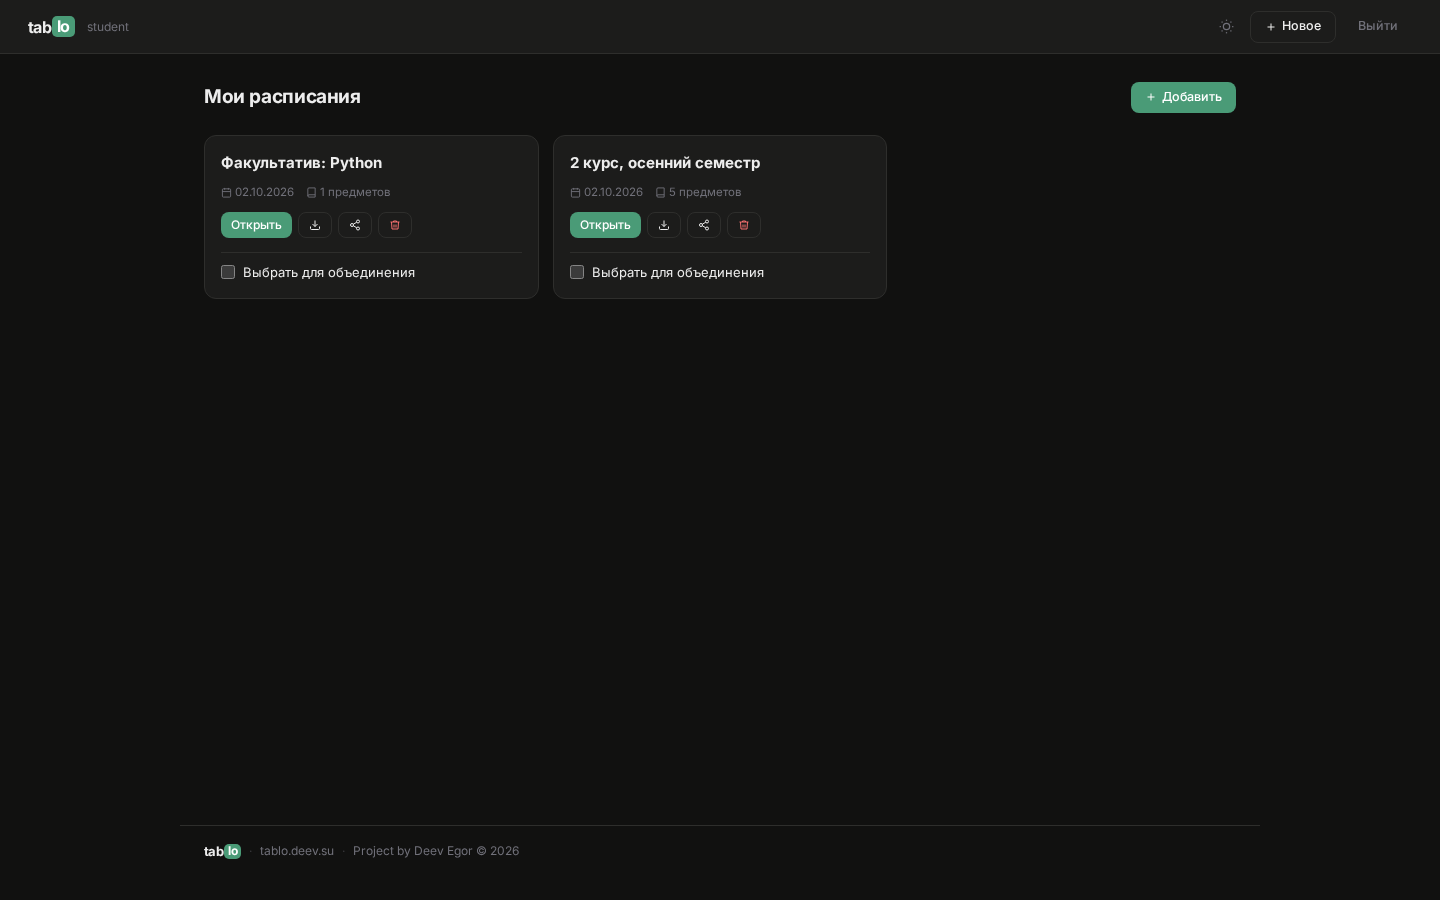Share the 2 курс, осенний семестр schedule
Image resolution: width=1440 pixels, height=900 pixels.
[704, 225]
